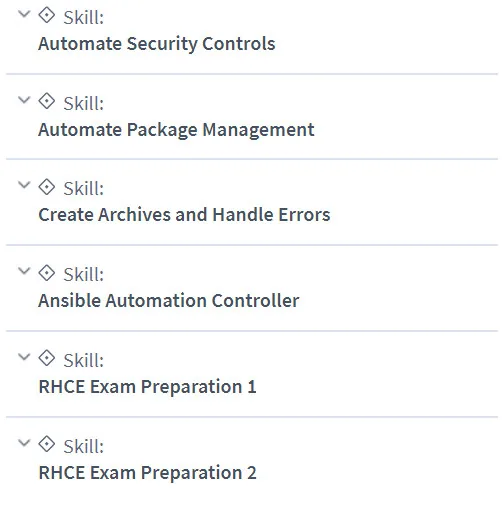502x505 pixels.
Task: Click the skill diamond icon for Ansible Automation Controller
Action: [46, 273]
